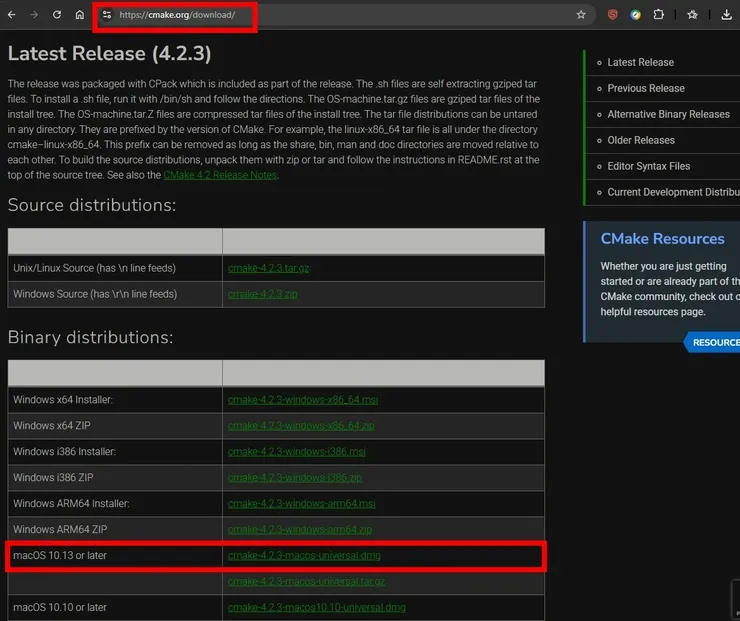Click the CMake Resources heading
The height and width of the screenshot is (621, 740).
(x=662, y=239)
